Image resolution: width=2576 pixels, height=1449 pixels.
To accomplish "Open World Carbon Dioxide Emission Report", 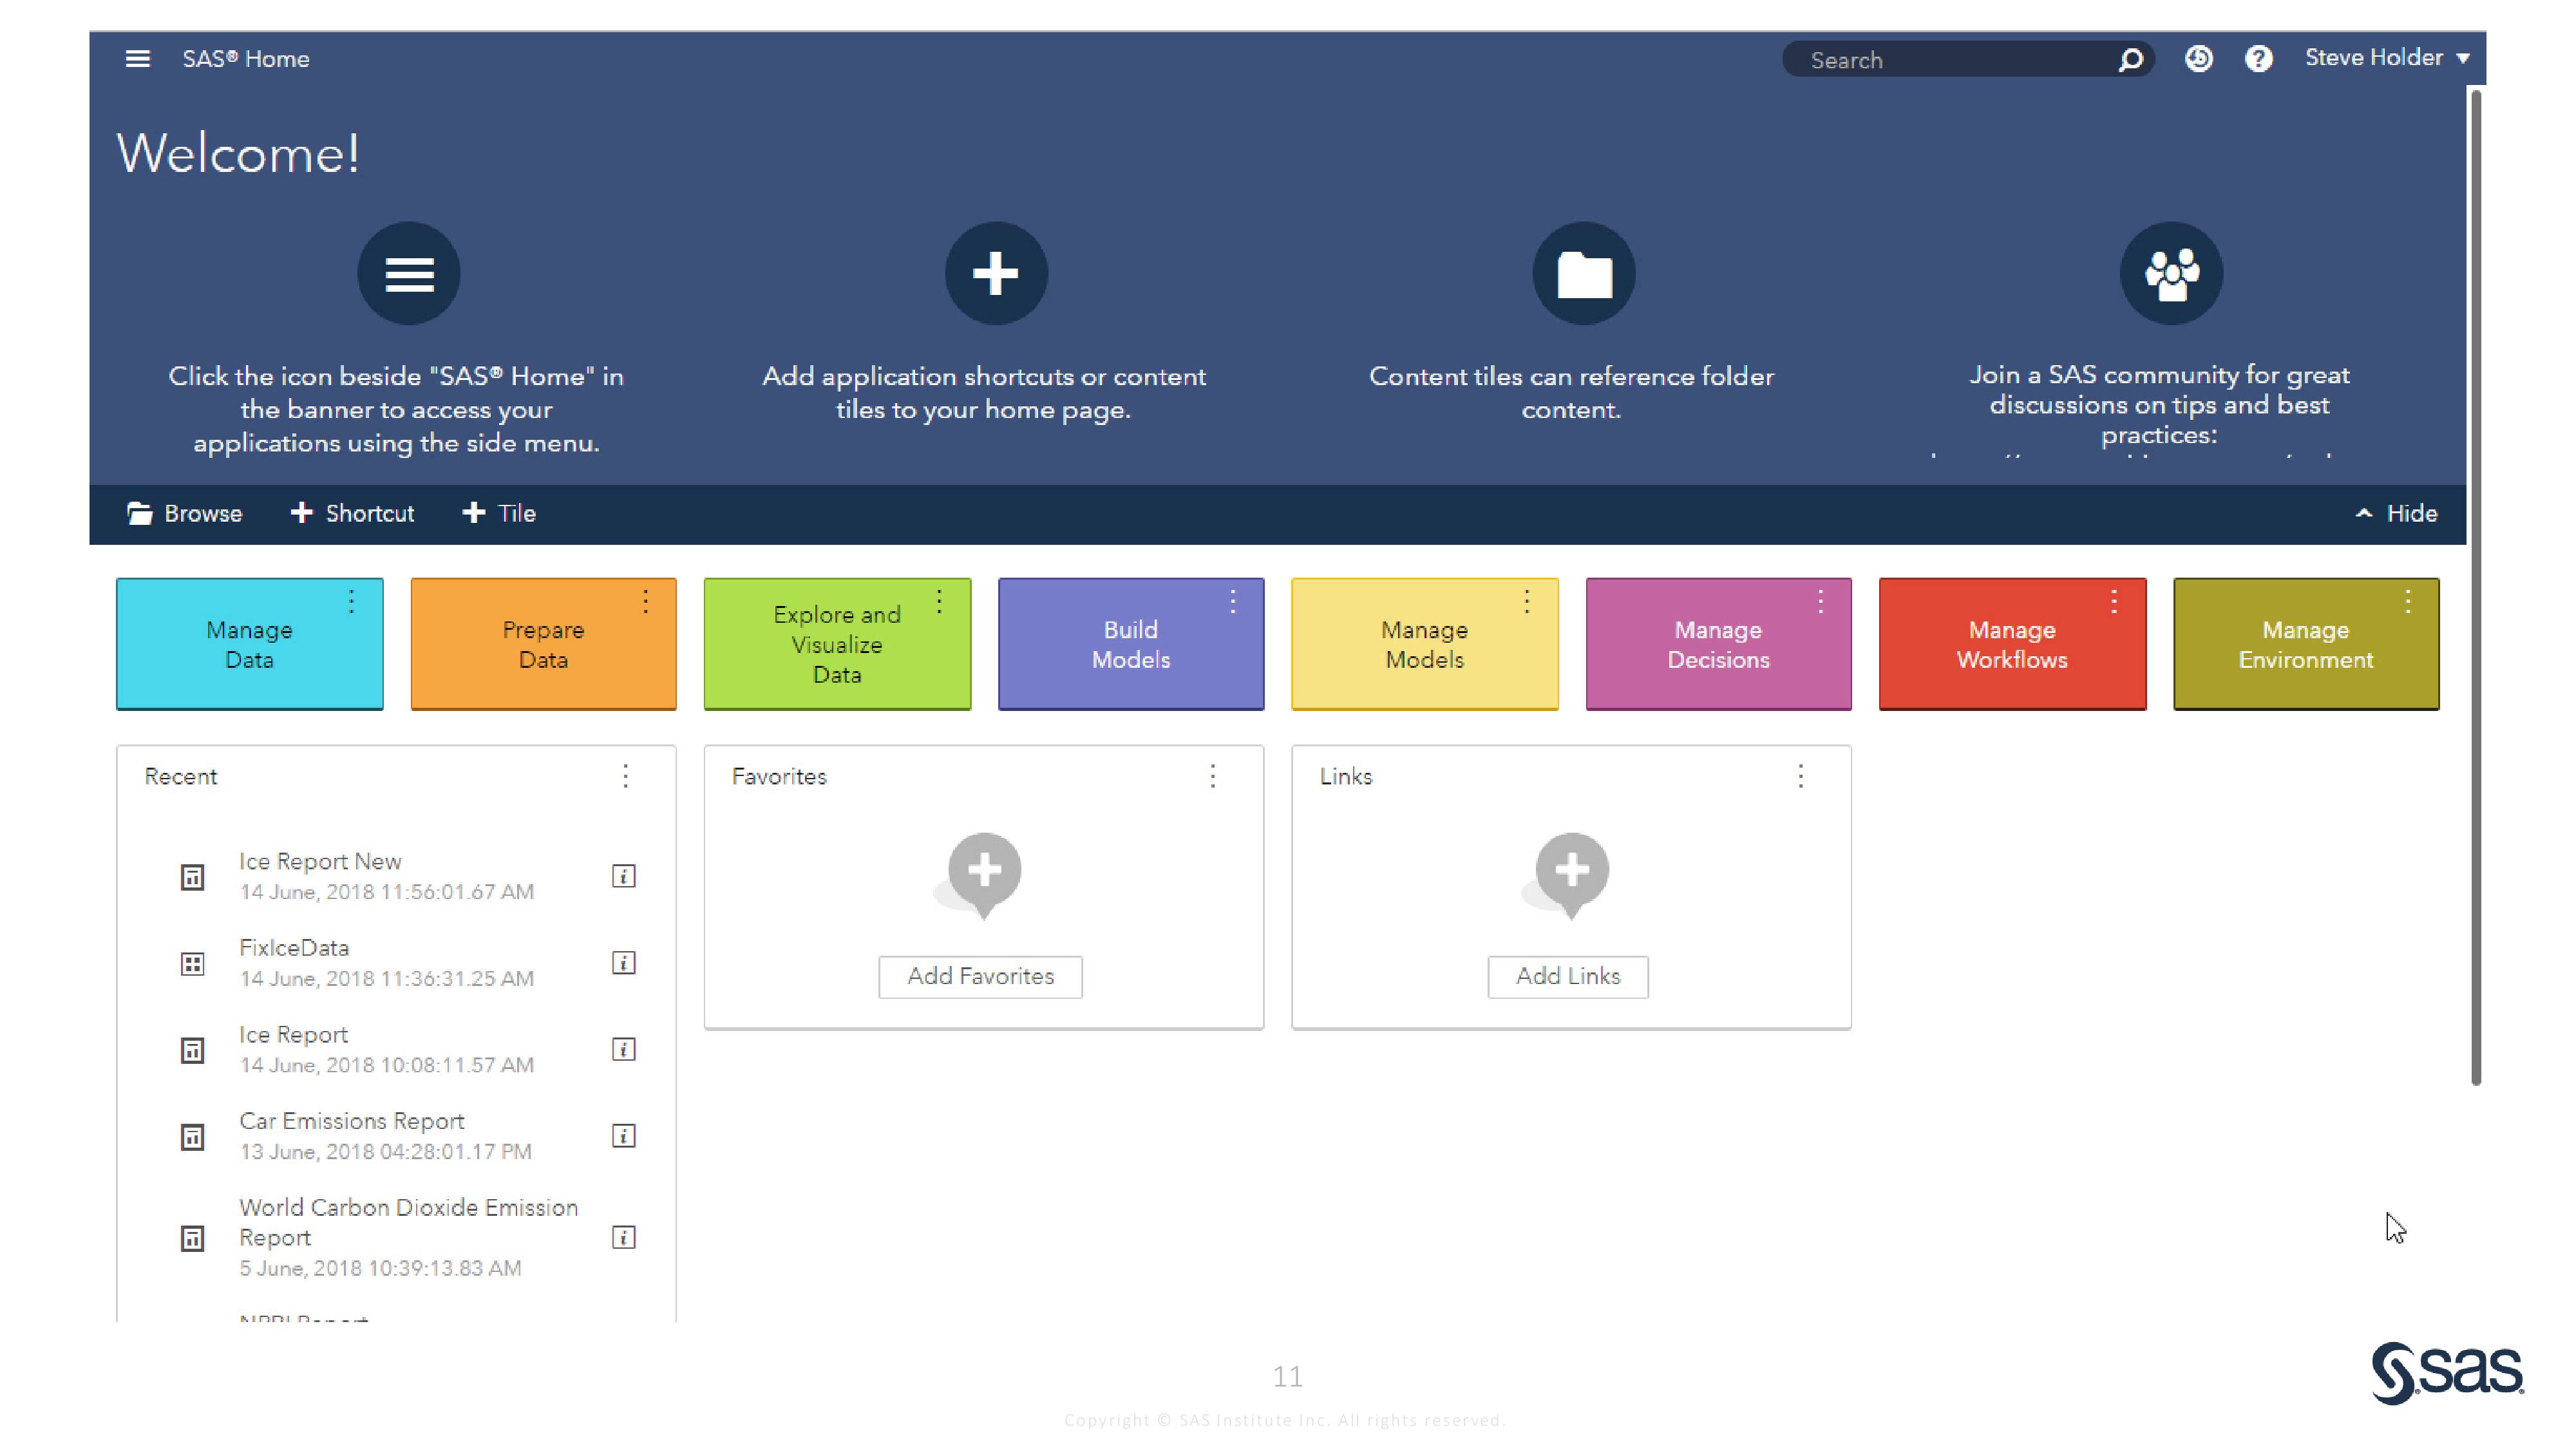I will click(x=408, y=1222).
